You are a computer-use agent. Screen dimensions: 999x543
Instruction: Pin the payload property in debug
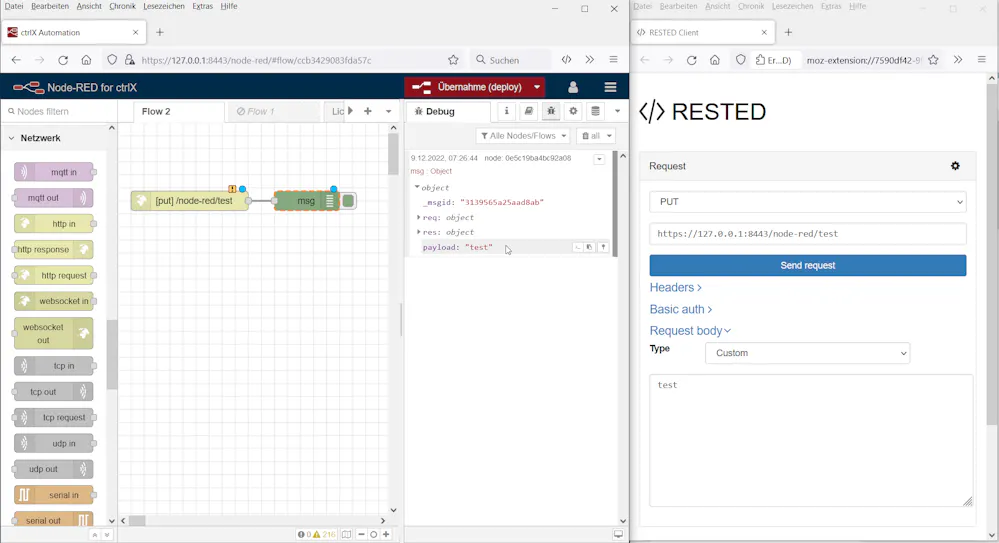[603, 247]
